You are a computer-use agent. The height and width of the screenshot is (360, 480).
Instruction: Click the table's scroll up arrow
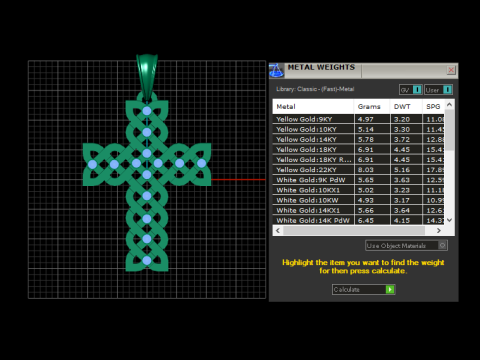[x=449, y=105]
